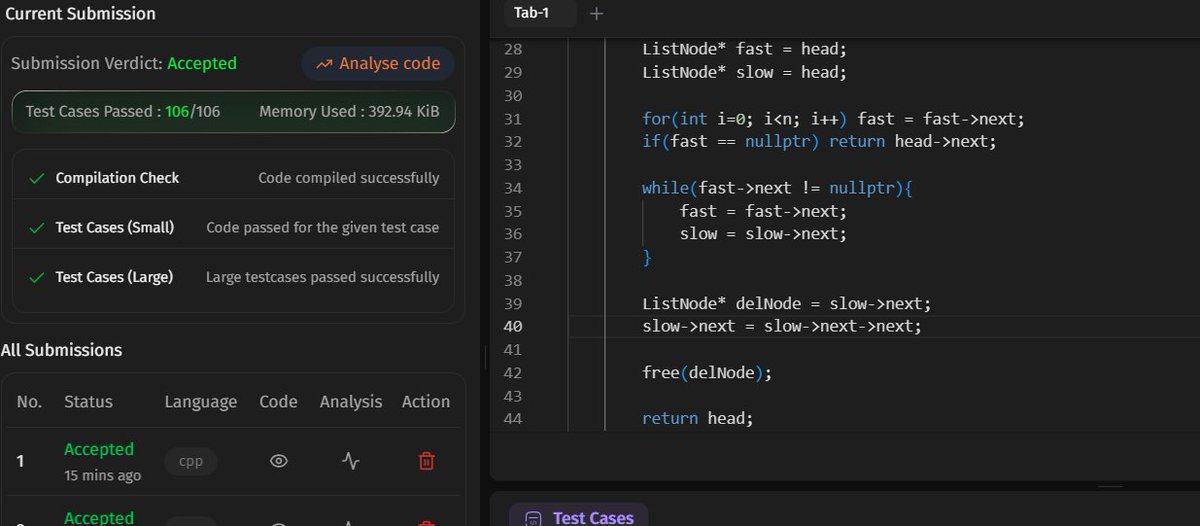The height and width of the screenshot is (526, 1200).
Task: Select the cpp language badge
Action: (191, 462)
